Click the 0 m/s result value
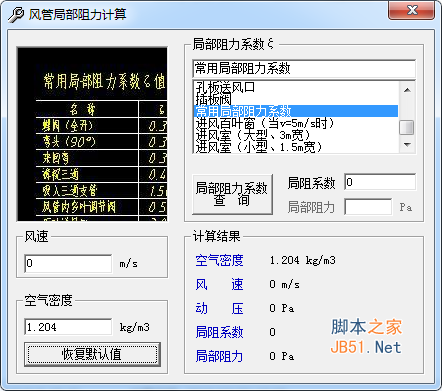Image resolution: width=442 pixels, height=391 pixels. click(x=284, y=284)
